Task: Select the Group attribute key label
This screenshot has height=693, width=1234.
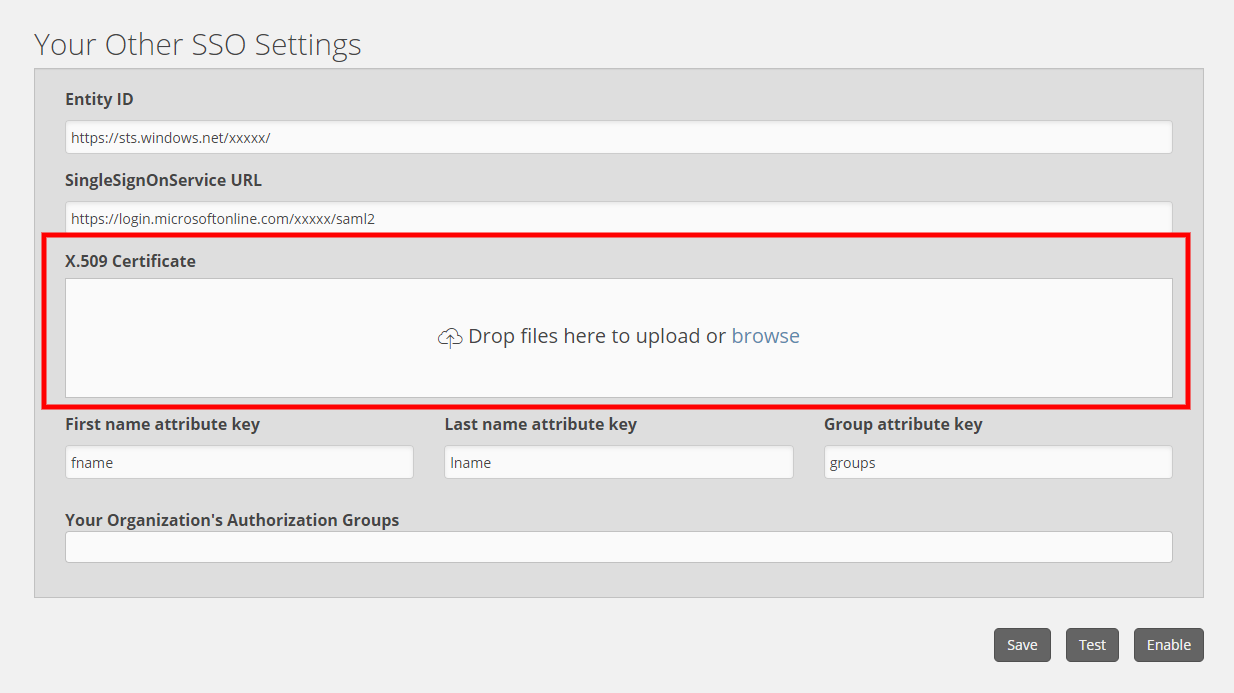Action: pyautogui.click(x=903, y=424)
